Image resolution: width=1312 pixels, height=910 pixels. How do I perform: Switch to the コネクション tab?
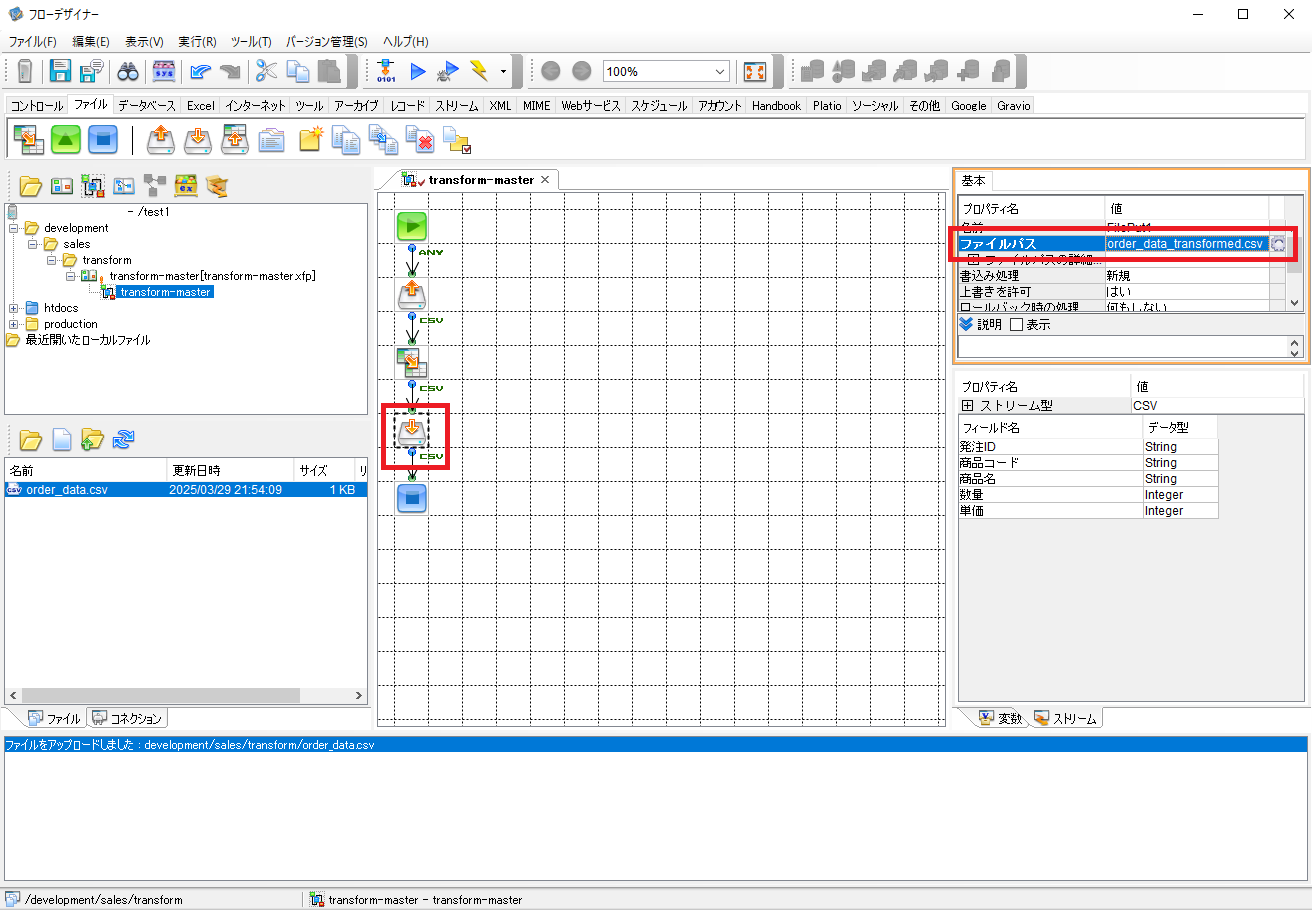127,718
